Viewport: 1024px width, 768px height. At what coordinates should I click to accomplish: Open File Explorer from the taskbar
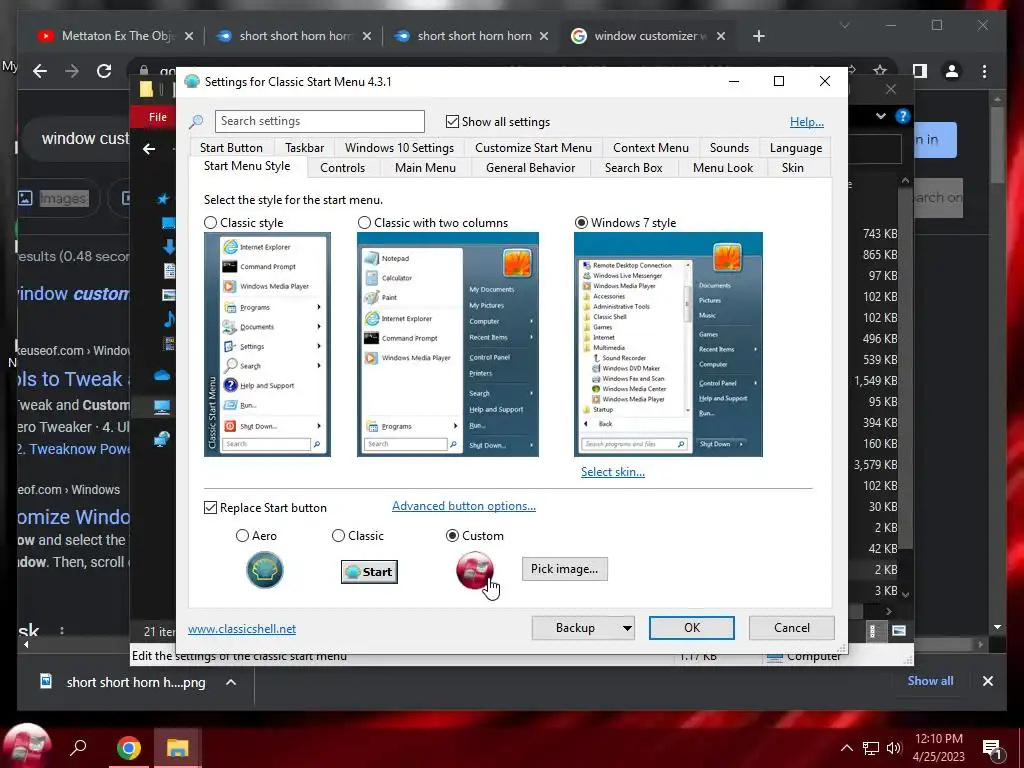point(177,748)
